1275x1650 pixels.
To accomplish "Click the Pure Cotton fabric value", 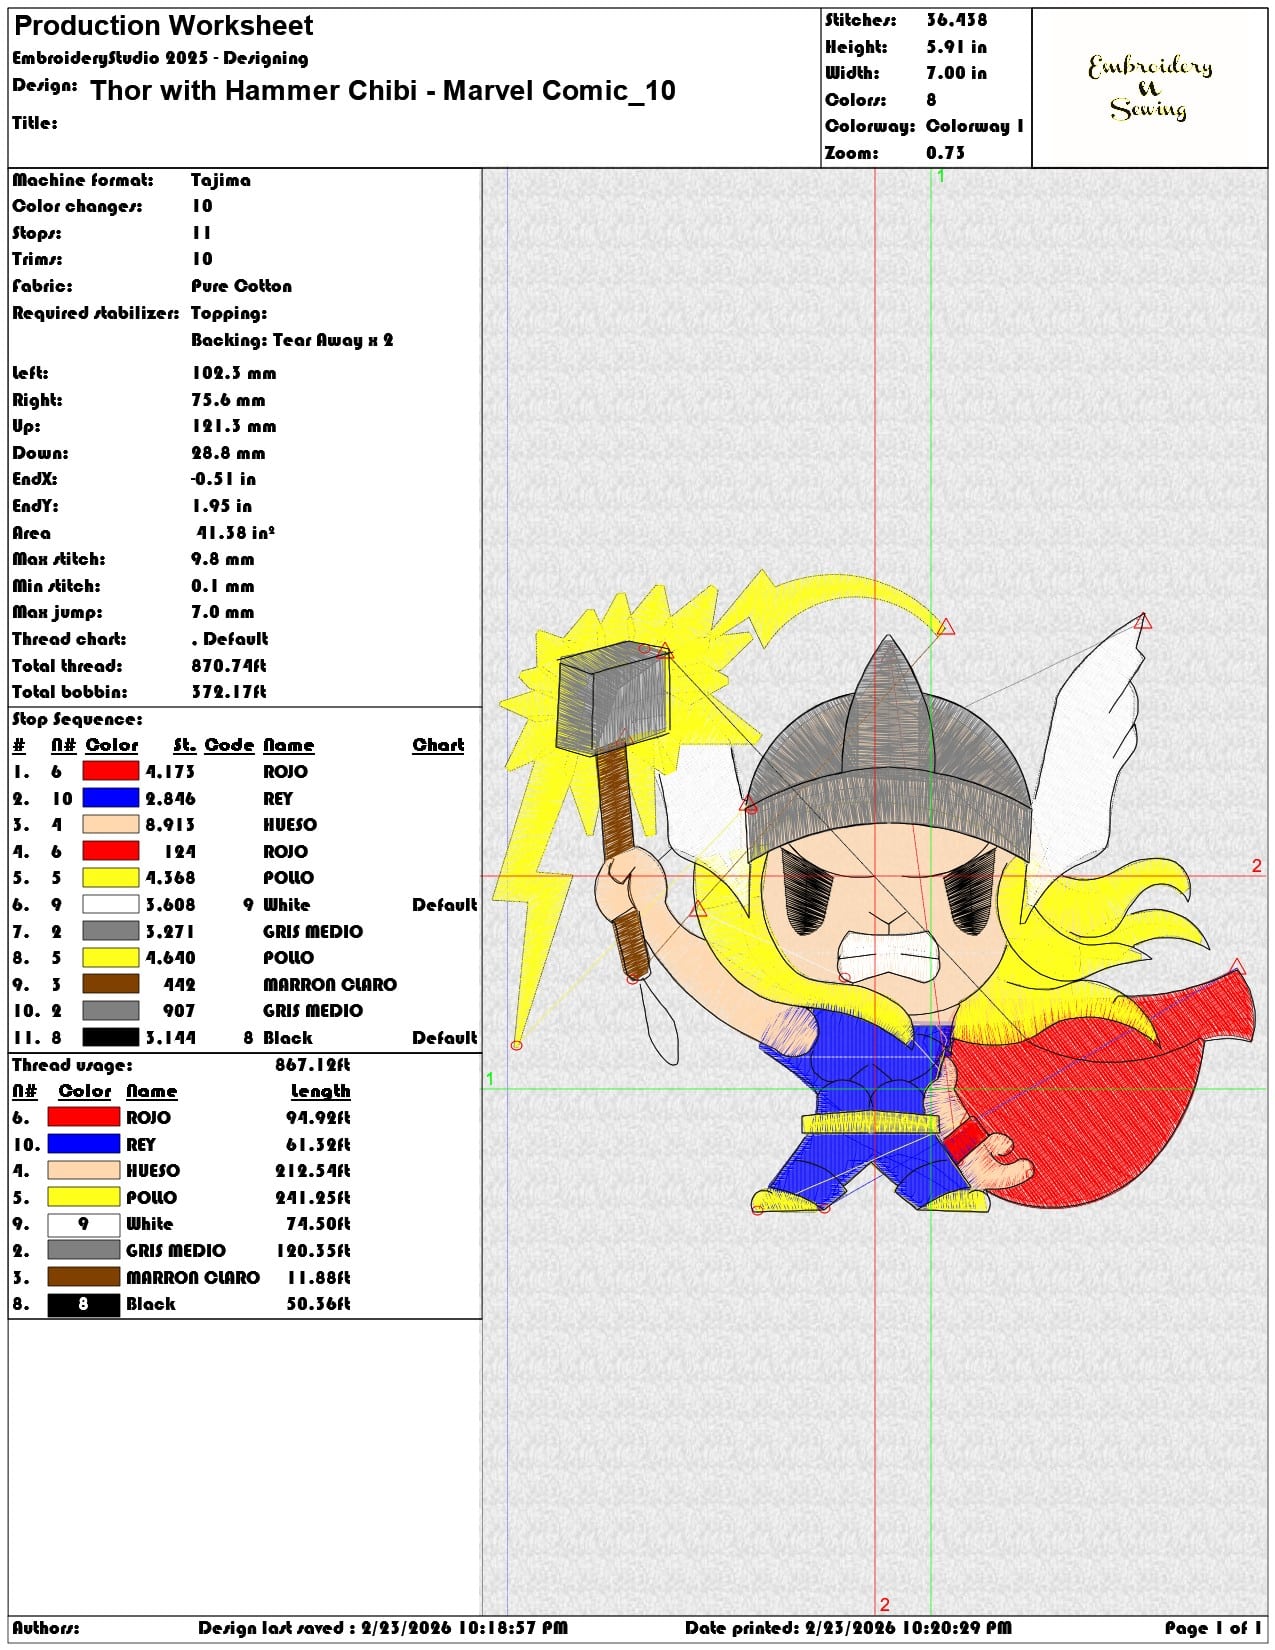I will (x=241, y=286).
